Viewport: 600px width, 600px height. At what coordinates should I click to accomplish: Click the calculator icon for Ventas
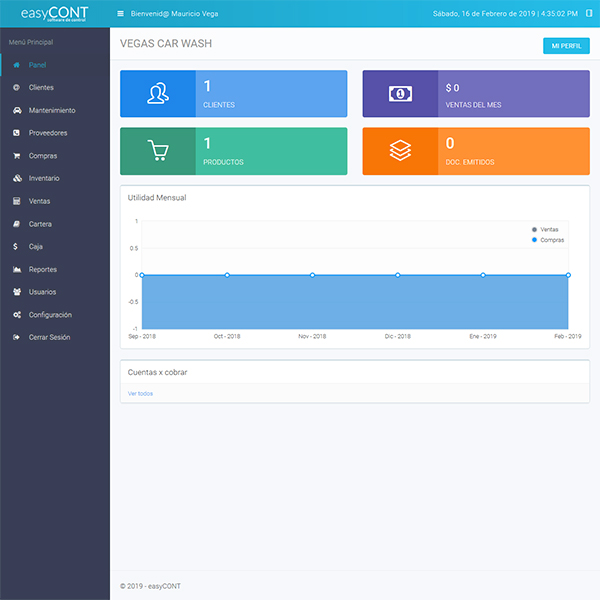click(16, 201)
